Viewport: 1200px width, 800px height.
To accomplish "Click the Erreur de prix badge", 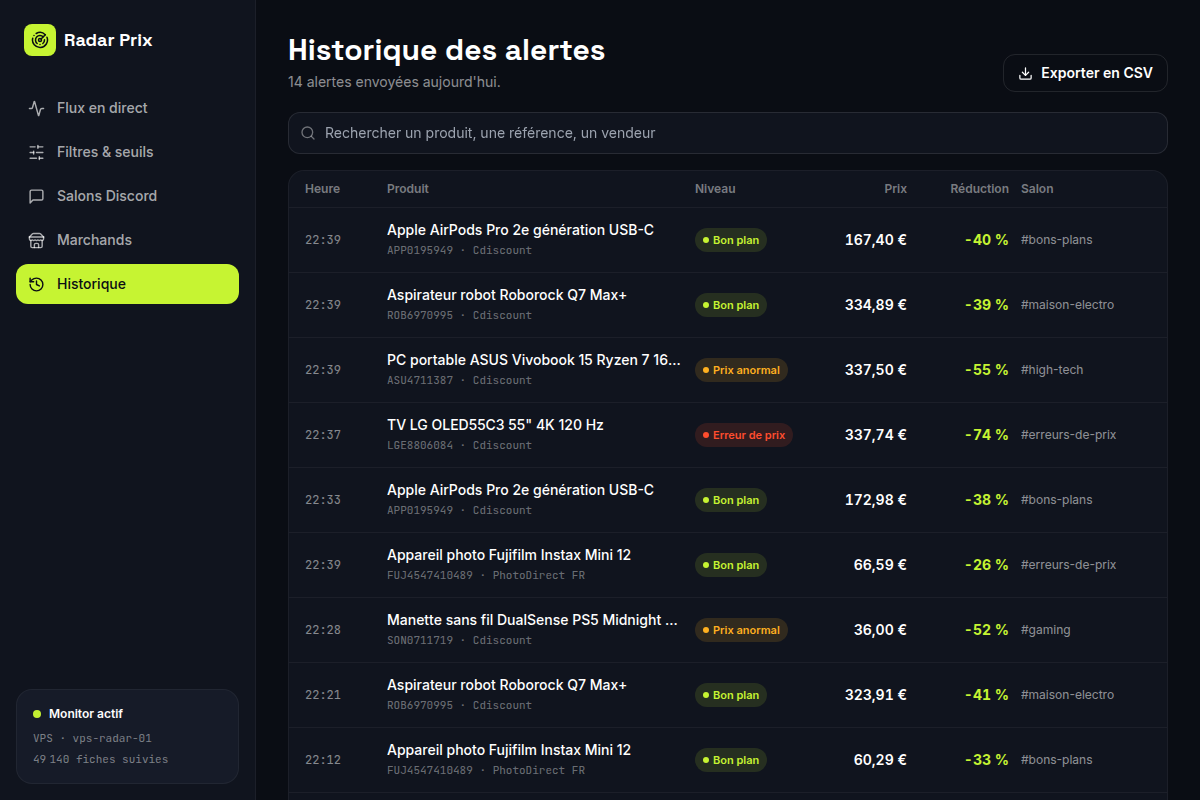I will pyautogui.click(x=744, y=435).
